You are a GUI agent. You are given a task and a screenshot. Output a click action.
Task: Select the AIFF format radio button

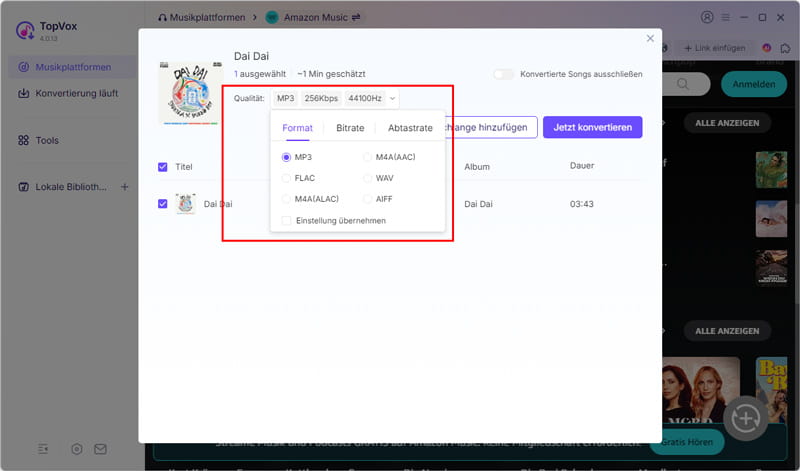(367, 199)
